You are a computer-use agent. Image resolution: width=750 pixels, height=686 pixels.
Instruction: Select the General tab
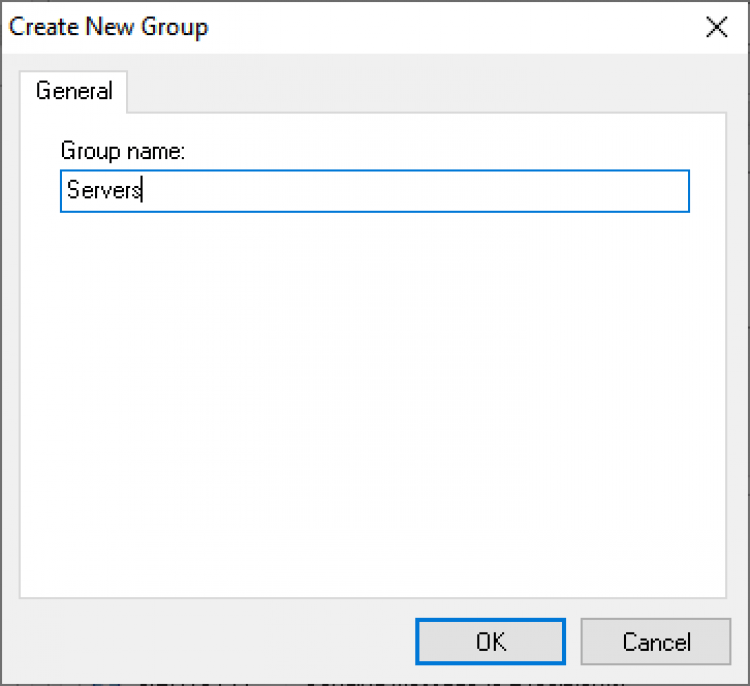coord(74,91)
